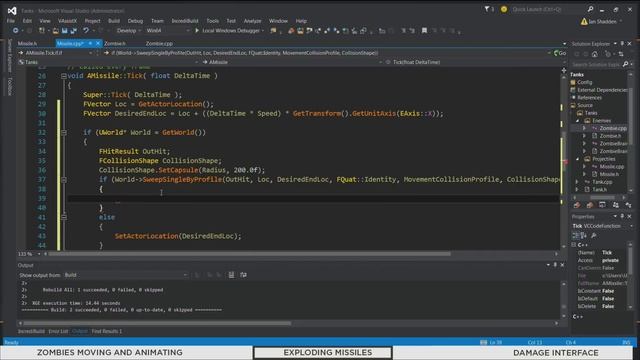Screen dimensions: 640x360
Task: Click the editor horizontal scrollbar
Action: click(250, 254)
